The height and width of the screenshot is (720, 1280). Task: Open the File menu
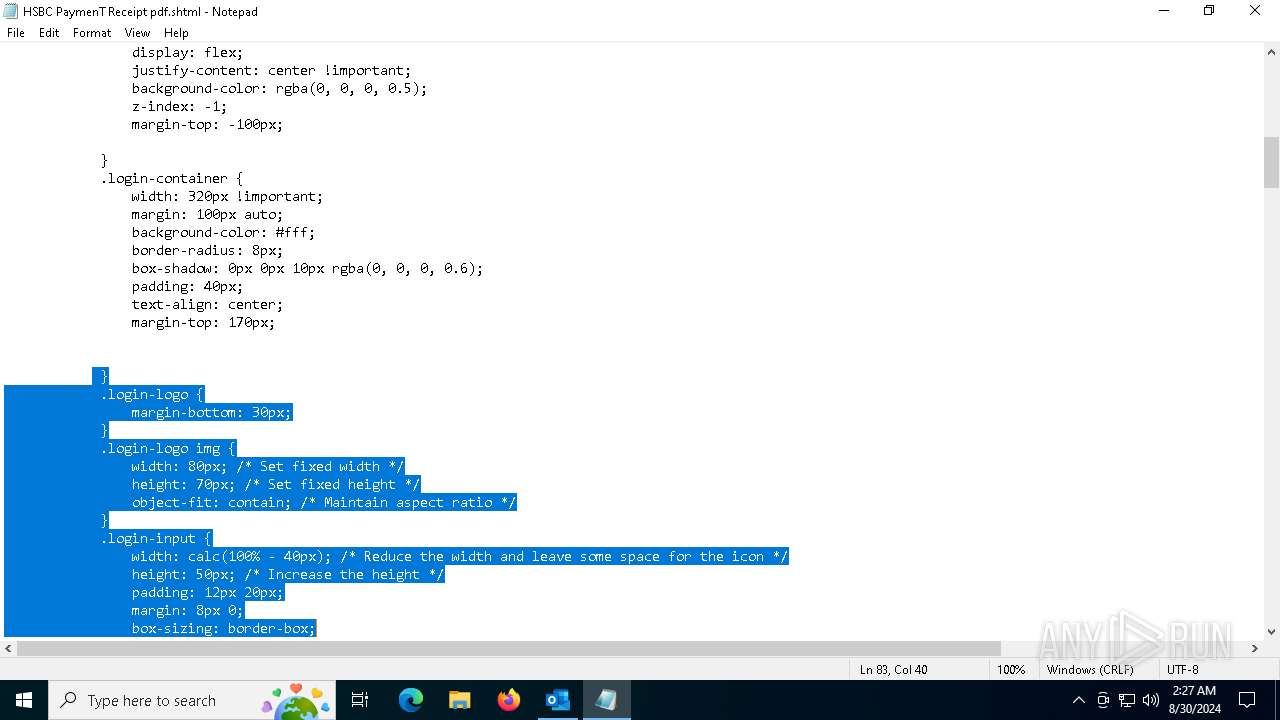[16, 33]
